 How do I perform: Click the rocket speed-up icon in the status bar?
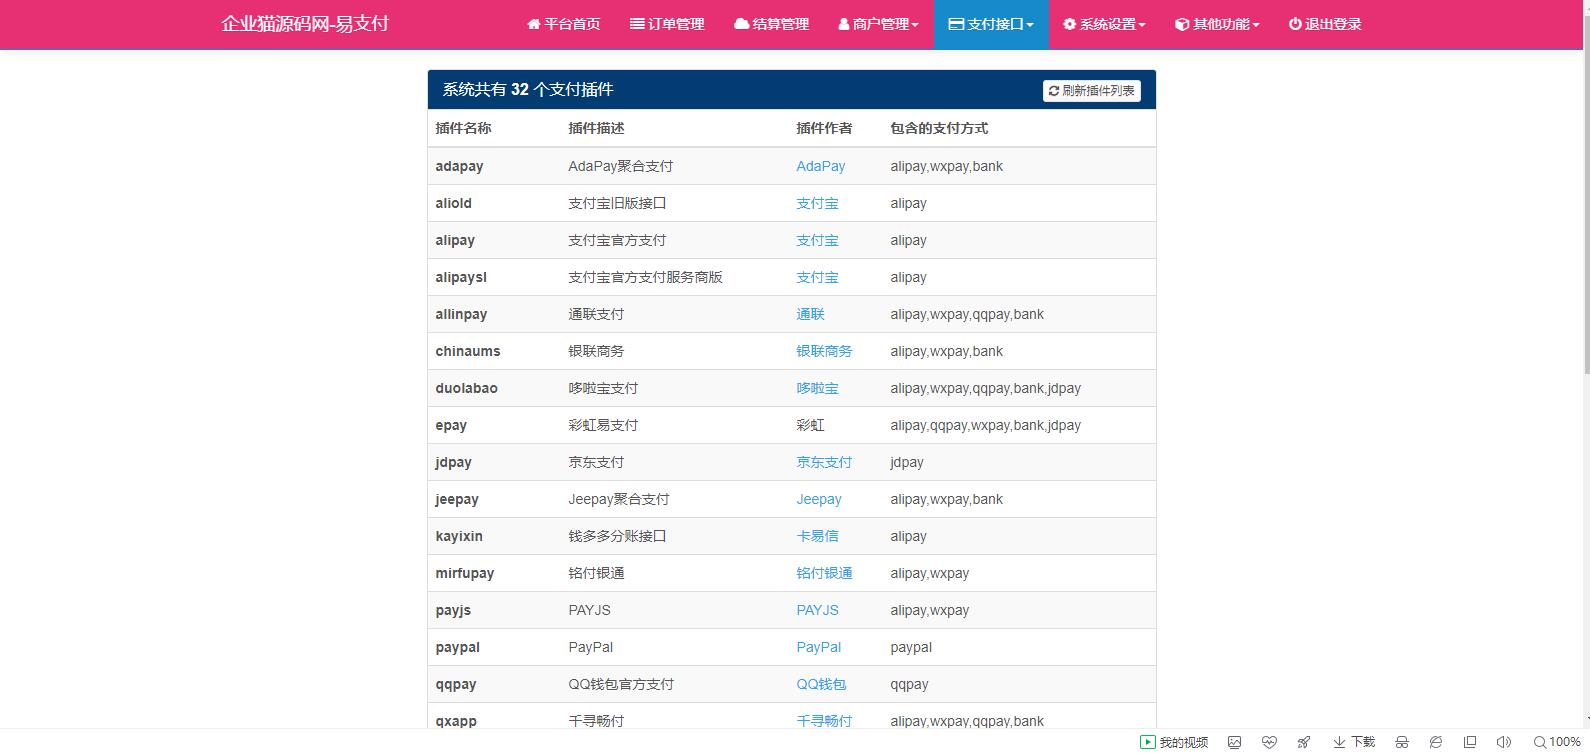tap(1303, 742)
